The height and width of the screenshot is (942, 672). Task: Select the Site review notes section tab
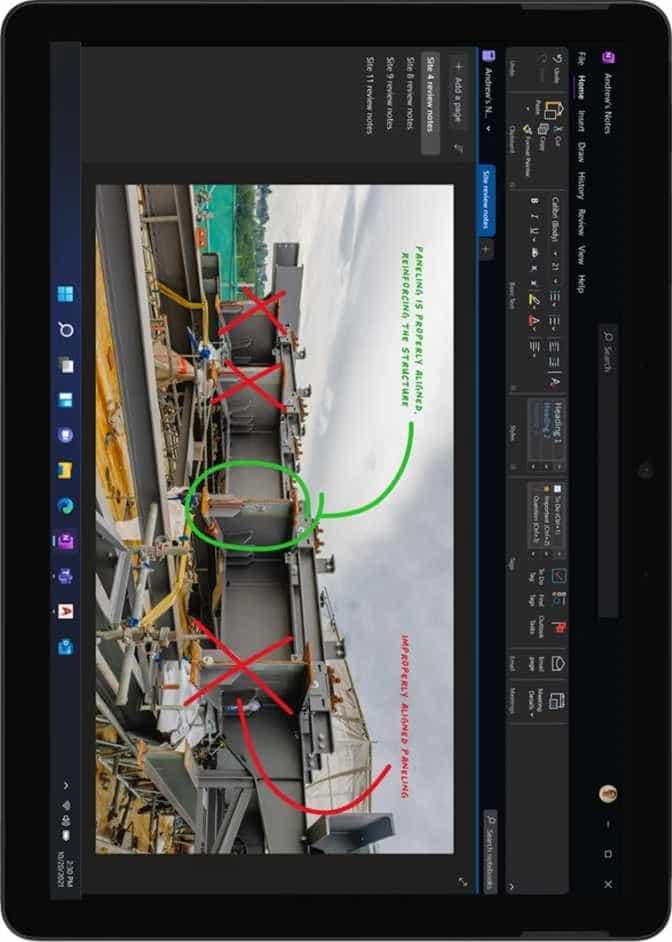coord(486,199)
